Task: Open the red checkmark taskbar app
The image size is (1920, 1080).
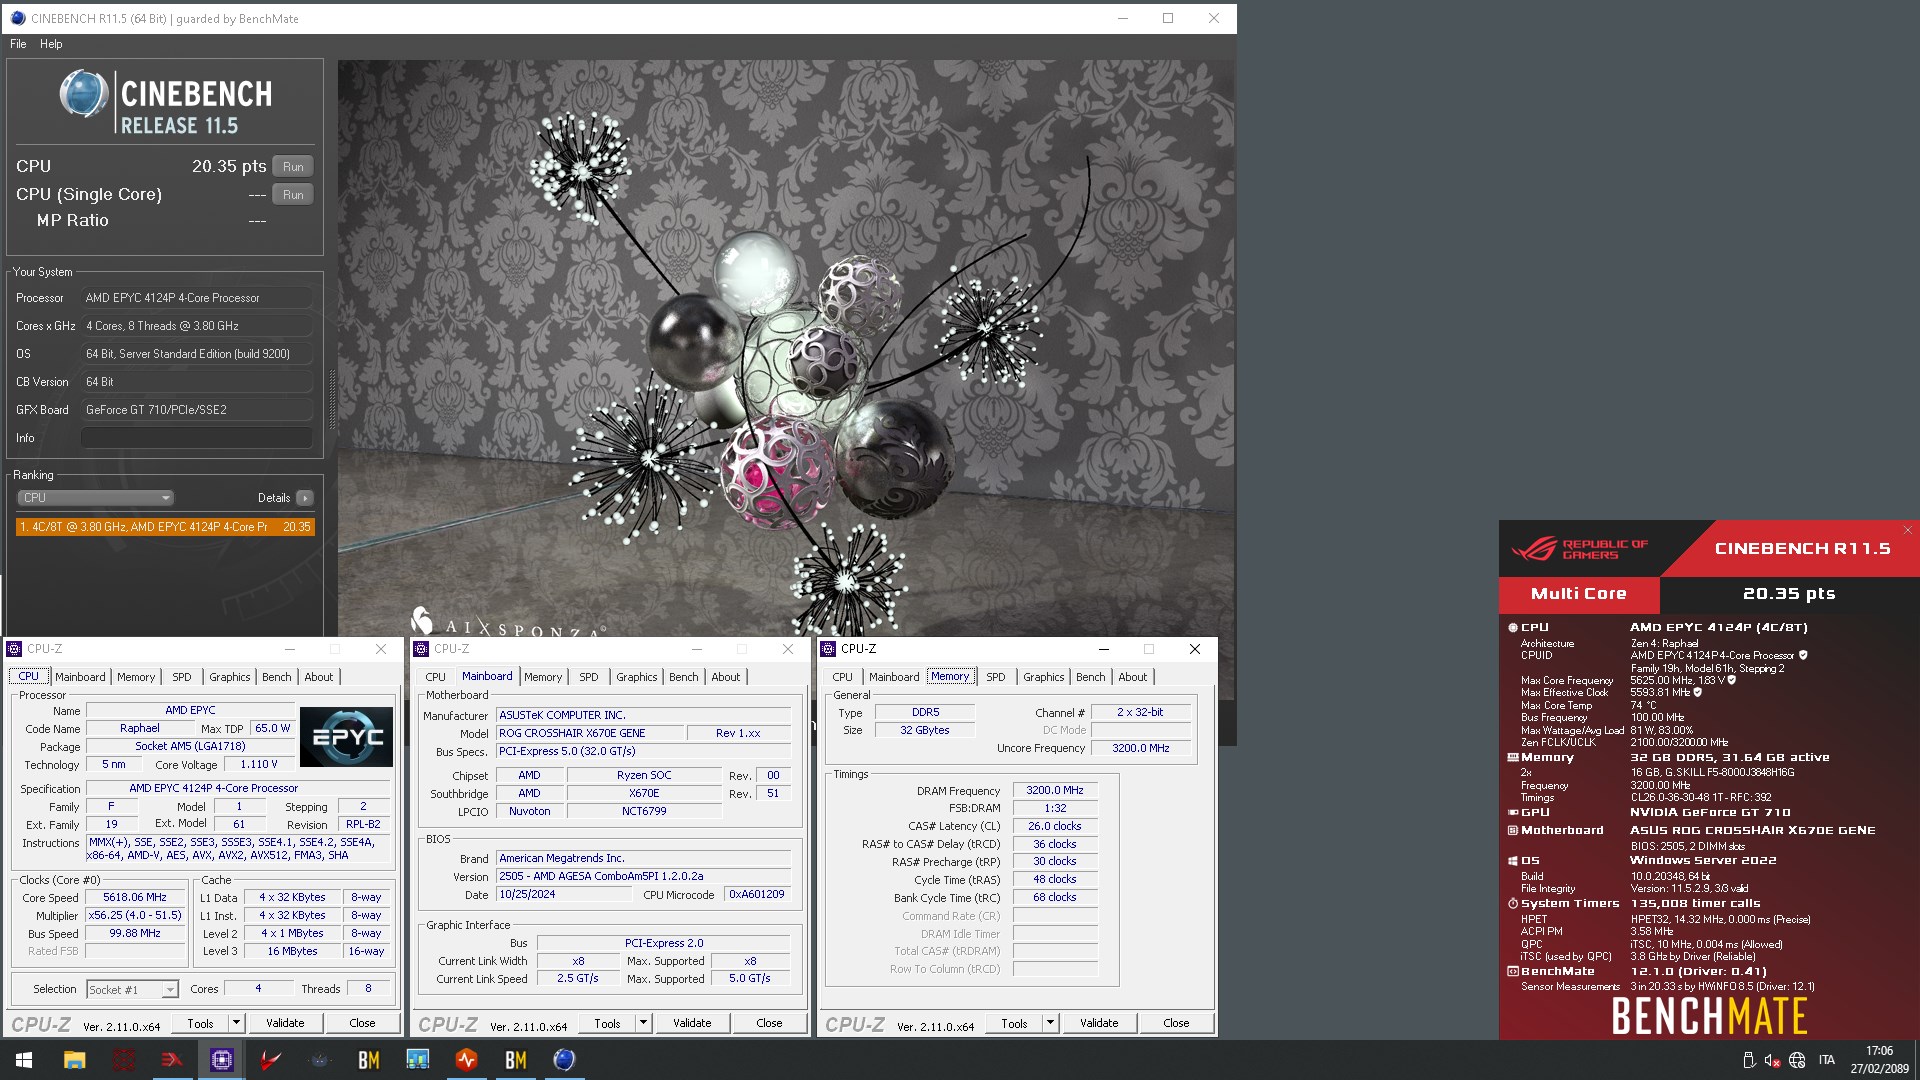Action: pos(270,1060)
